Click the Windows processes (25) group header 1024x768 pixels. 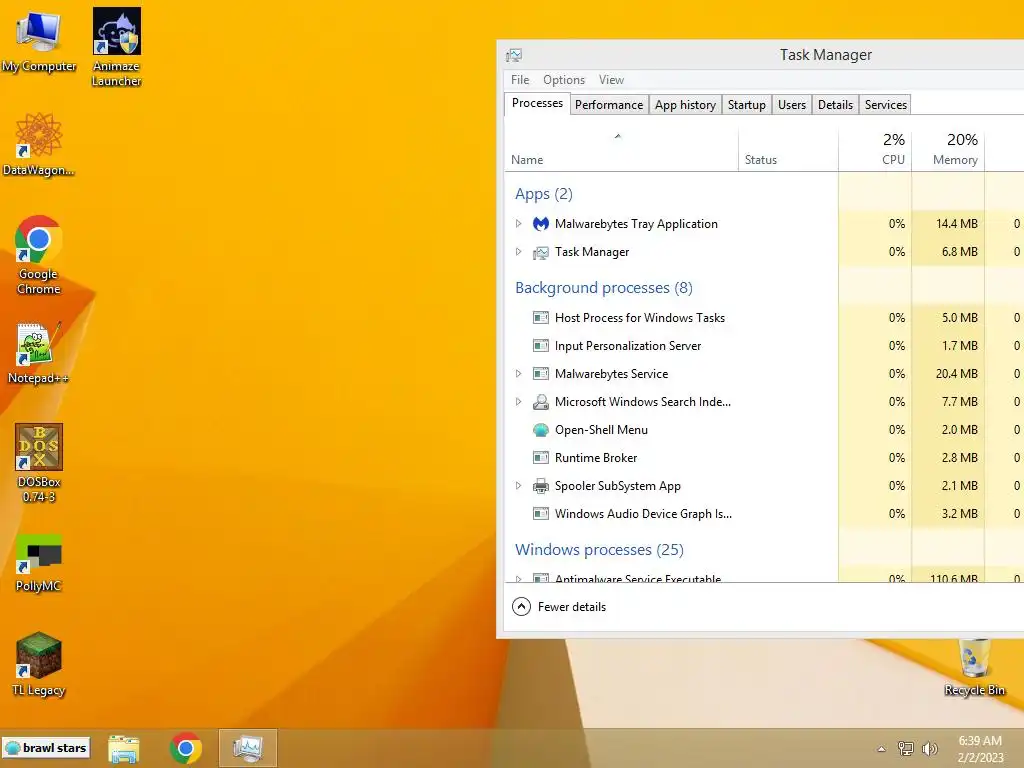pyautogui.click(x=599, y=550)
